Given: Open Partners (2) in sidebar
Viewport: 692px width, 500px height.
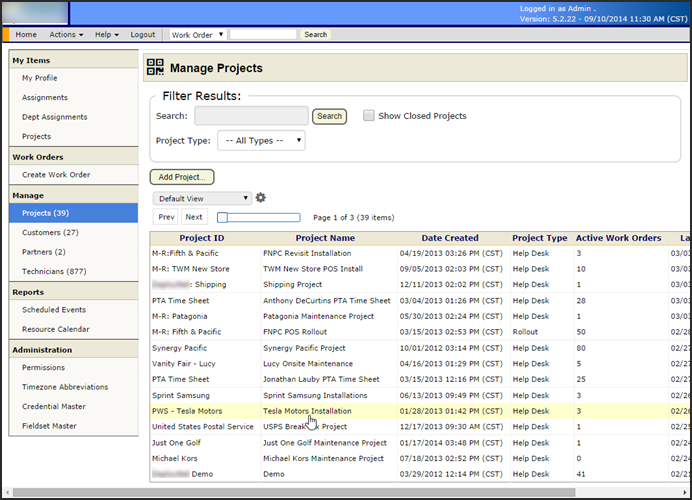Looking at the screenshot, I should (44, 252).
